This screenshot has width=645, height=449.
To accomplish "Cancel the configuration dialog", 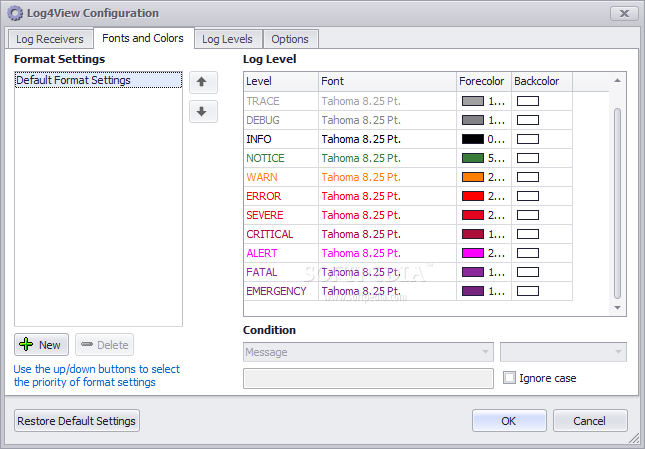I will (x=589, y=421).
